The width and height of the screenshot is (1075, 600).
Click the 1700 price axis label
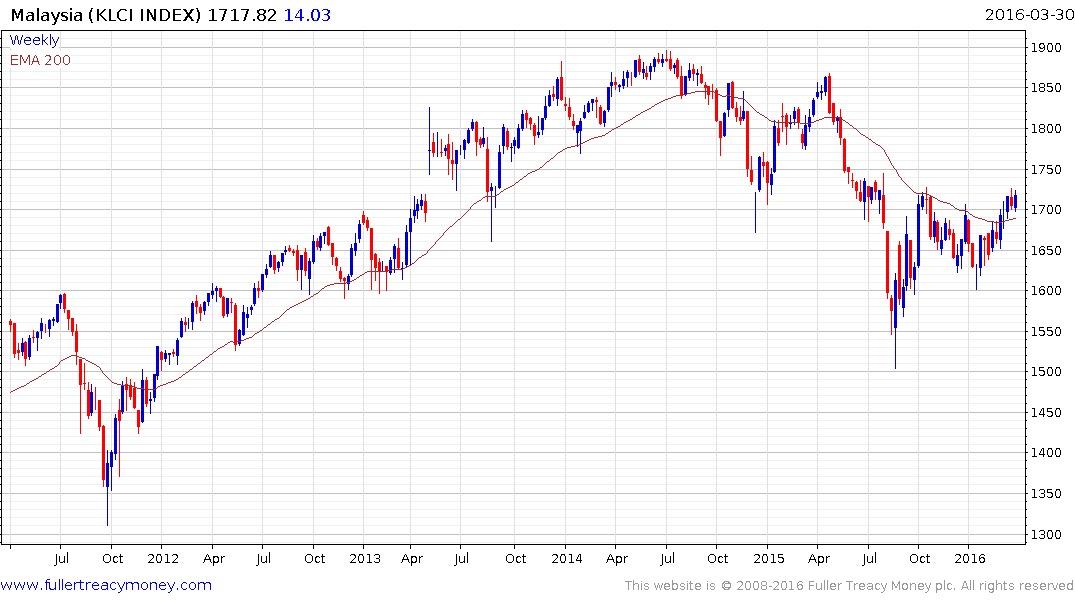coord(1046,210)
